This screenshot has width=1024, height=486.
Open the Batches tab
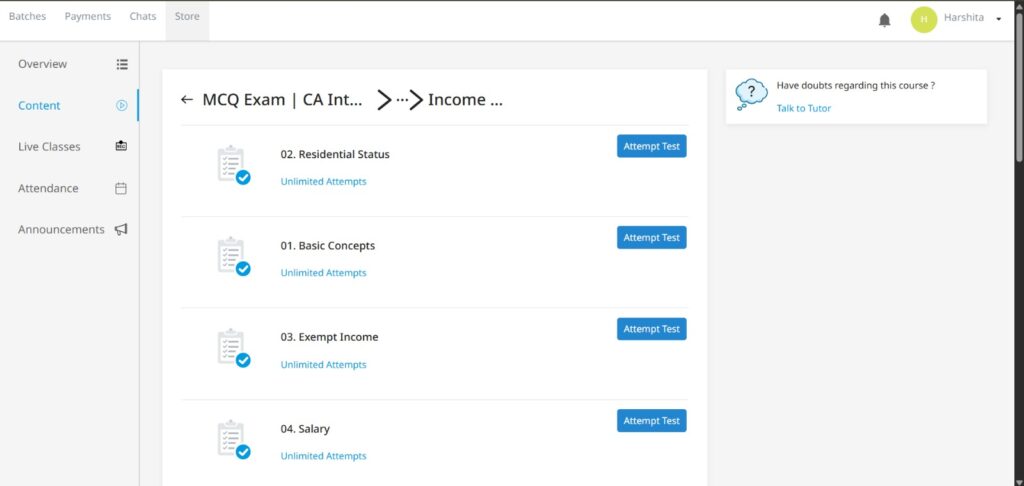pos(28,17)
